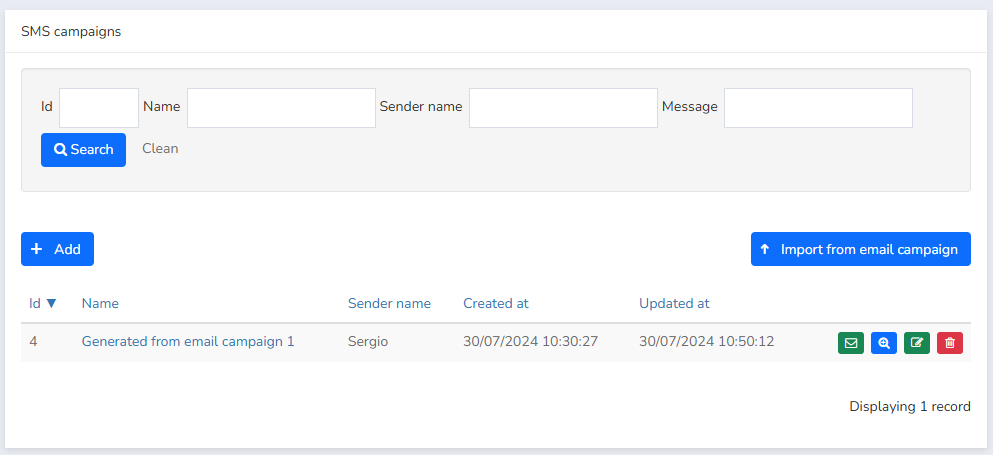View campaign details with magnifier icon
Image resolution: width=993 pixels, height=455 pixels.
point(884,343)
